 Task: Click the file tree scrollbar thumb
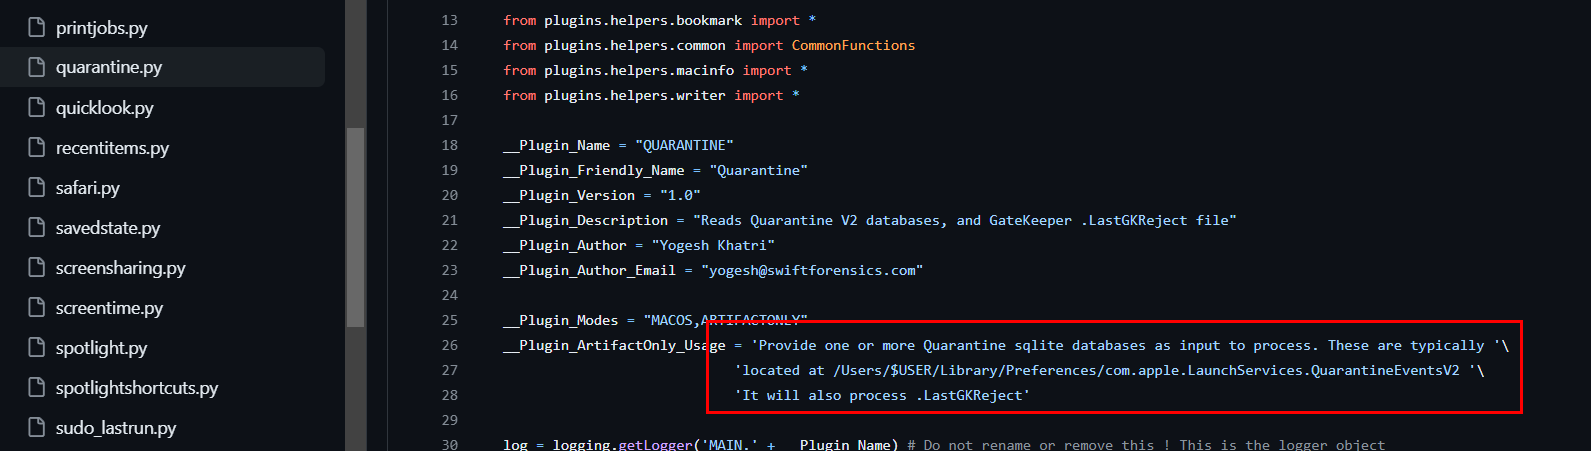(x=355, y=227)
